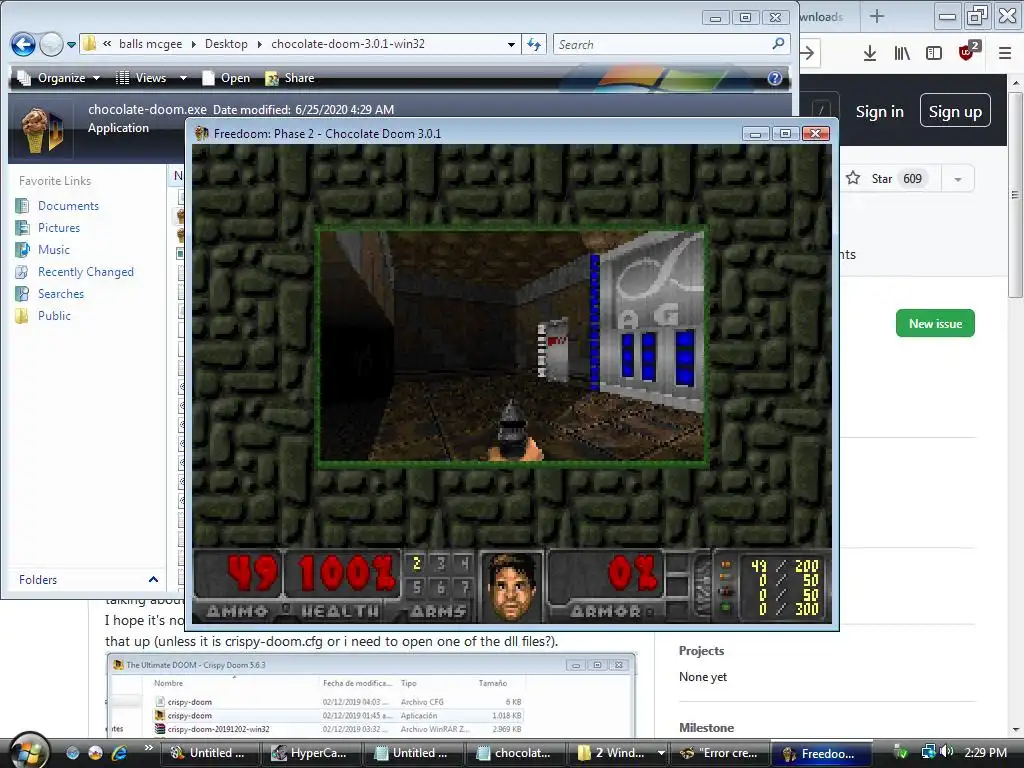Switch to HyperCa... taskbar button
The height and width of the screenshot is (768, 1024).
click(310, 753)
